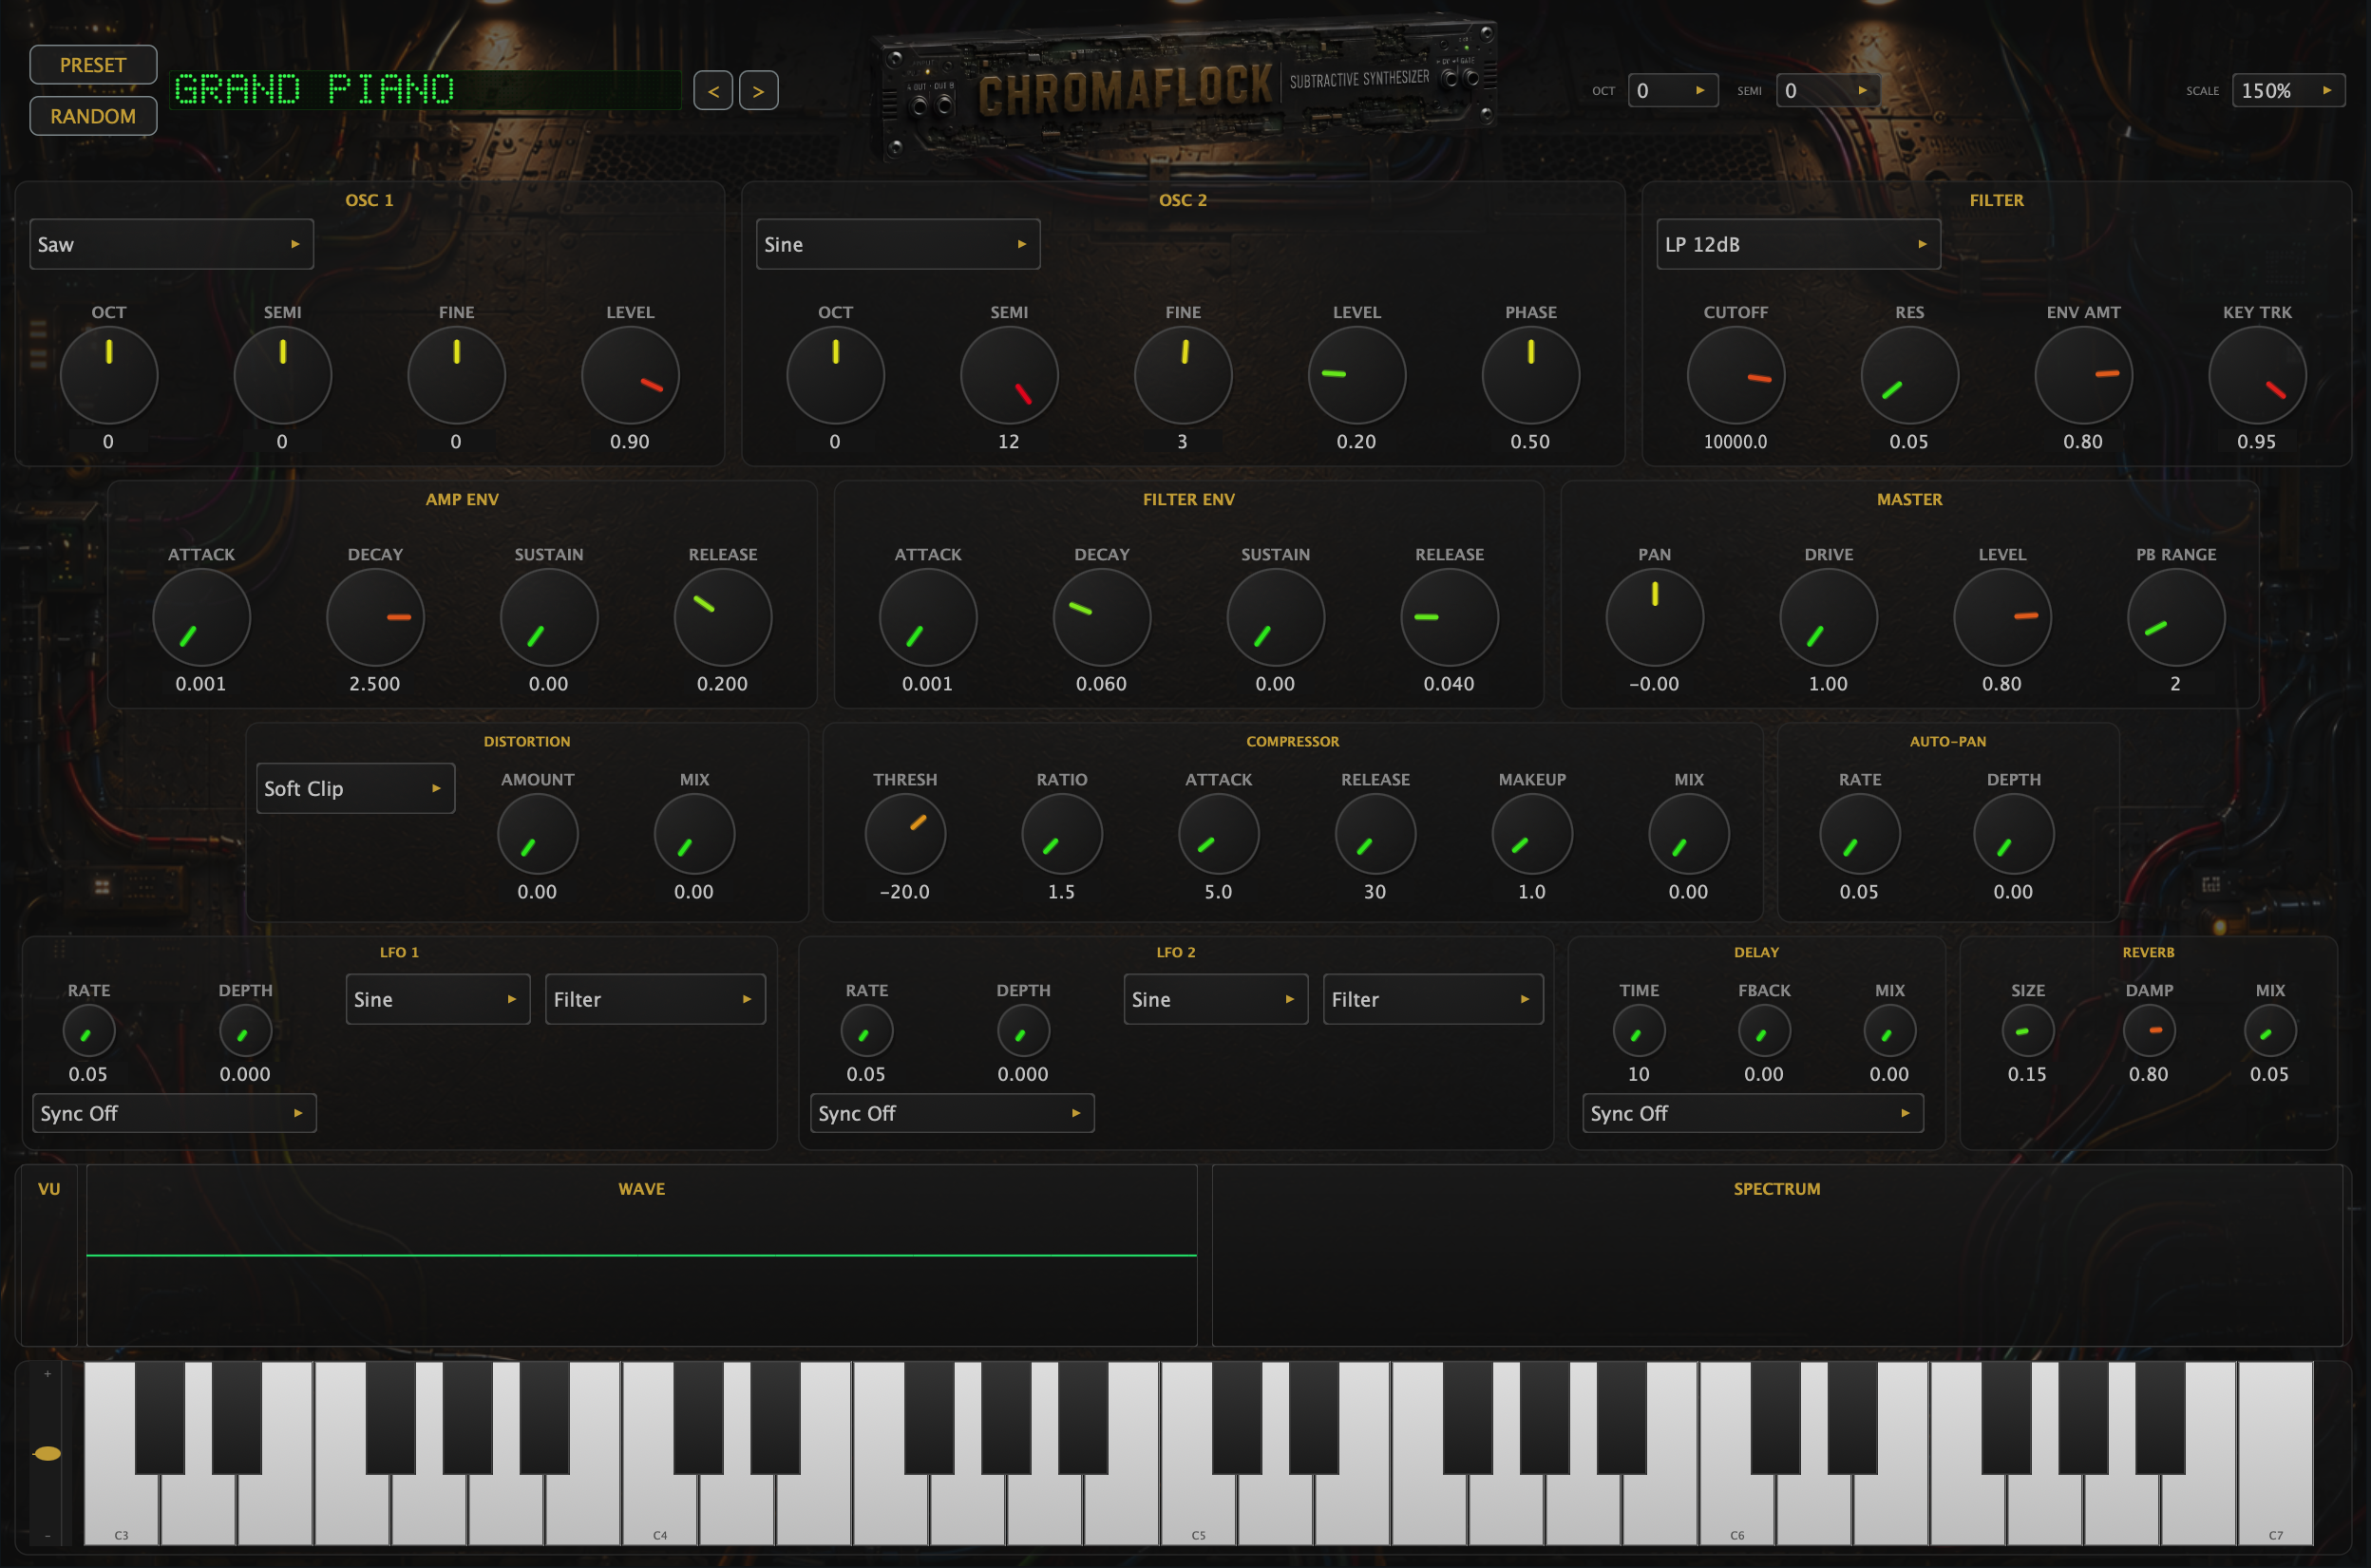Viewport: 2371px width, 1568px height.
Task: Open the global OCT dropdown
Action: point(1673,90)
